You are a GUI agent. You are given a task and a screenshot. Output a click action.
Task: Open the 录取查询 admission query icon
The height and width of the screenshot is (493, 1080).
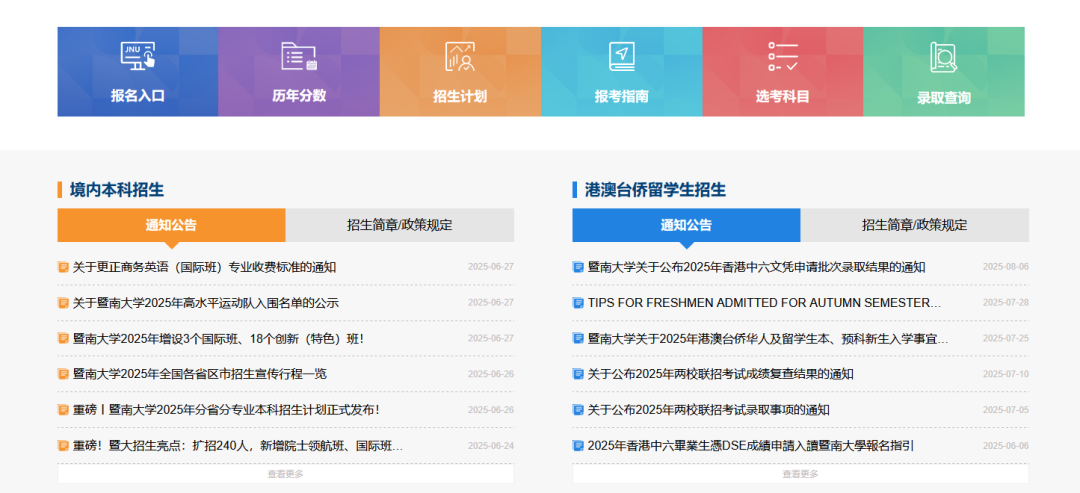(943, 72)
